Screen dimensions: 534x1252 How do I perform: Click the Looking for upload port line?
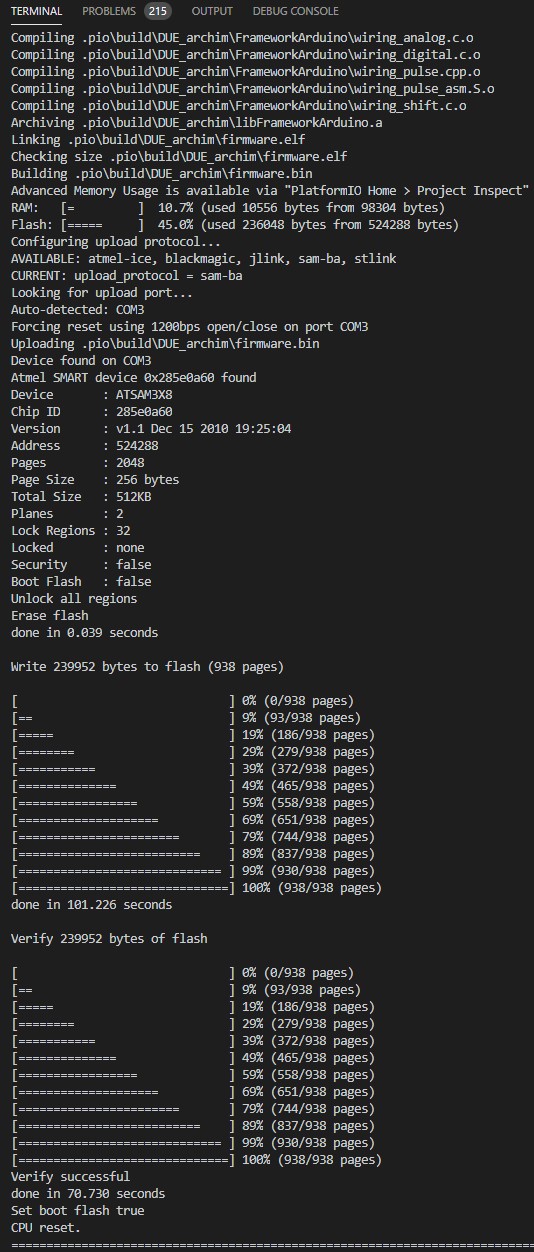point(102,293)
